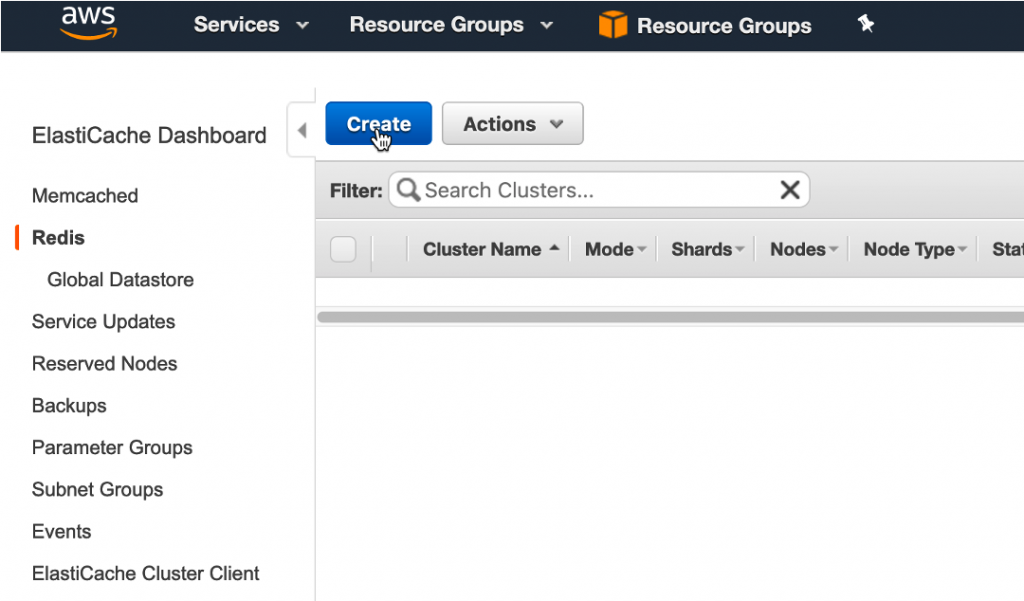Clear the cluster search with X icon
1024x601 pixels.
click(789, 190)
